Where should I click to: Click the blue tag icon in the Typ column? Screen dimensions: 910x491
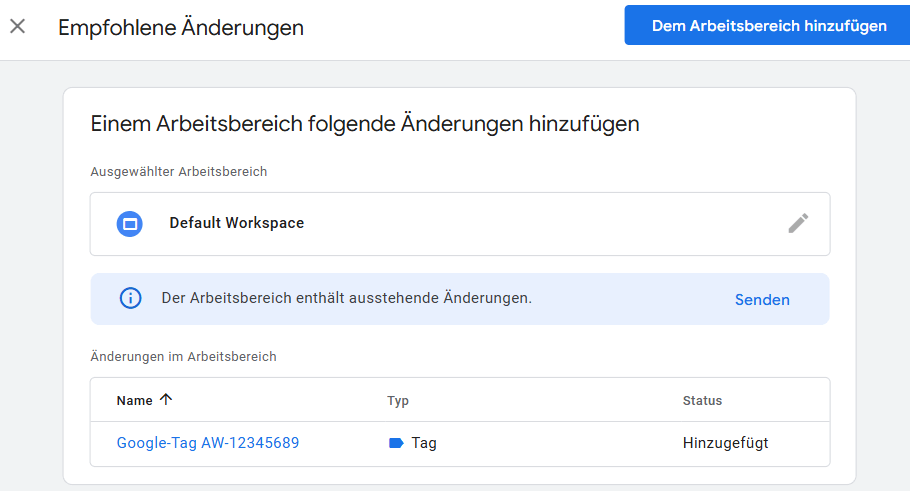396,443
